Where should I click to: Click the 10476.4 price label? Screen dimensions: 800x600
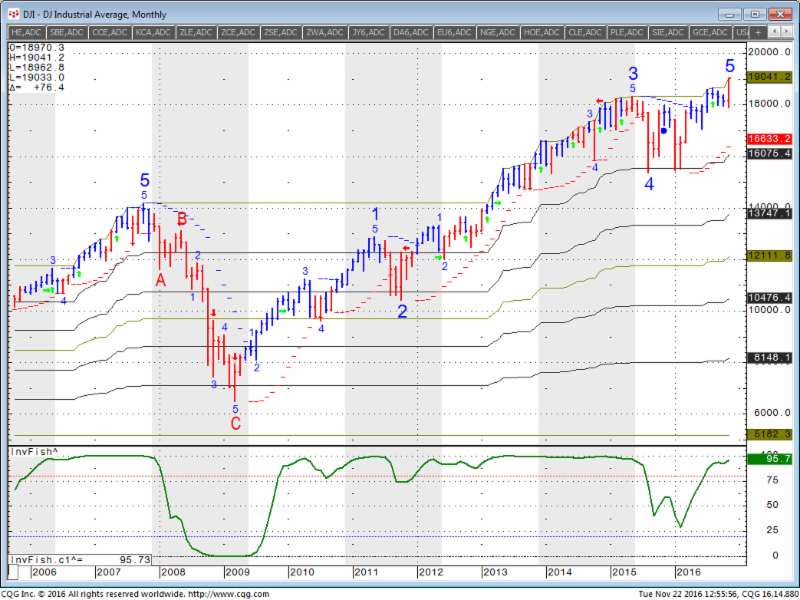[x=769, y=297]
